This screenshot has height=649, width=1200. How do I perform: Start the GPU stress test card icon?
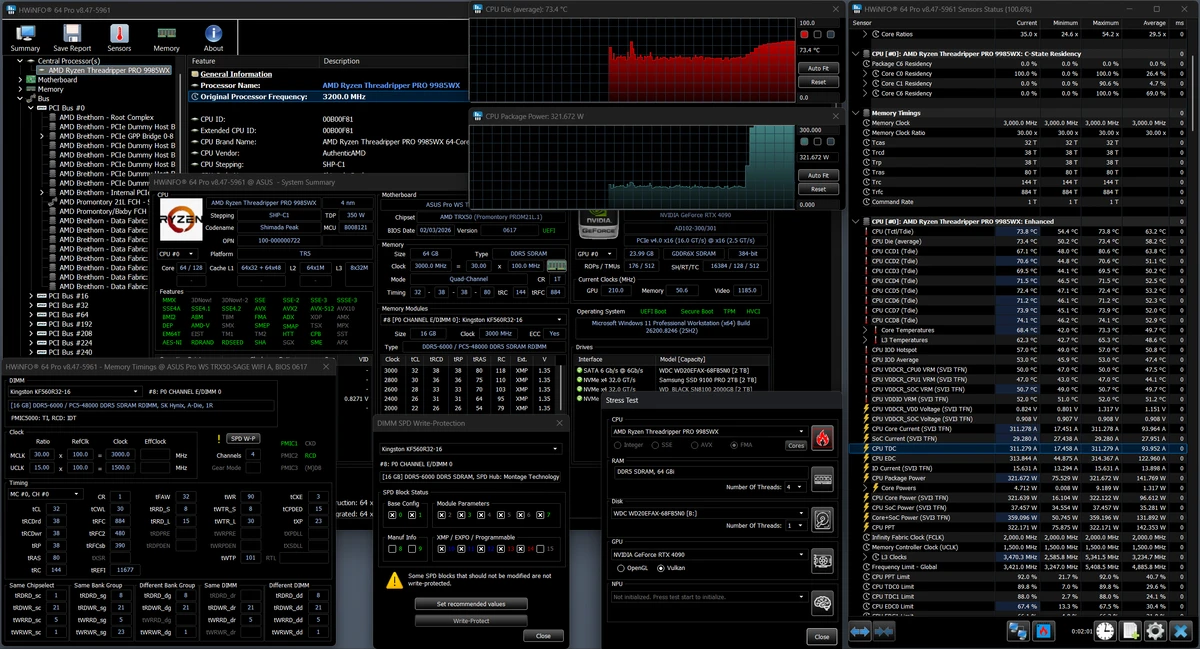click(x=822, y=559)
